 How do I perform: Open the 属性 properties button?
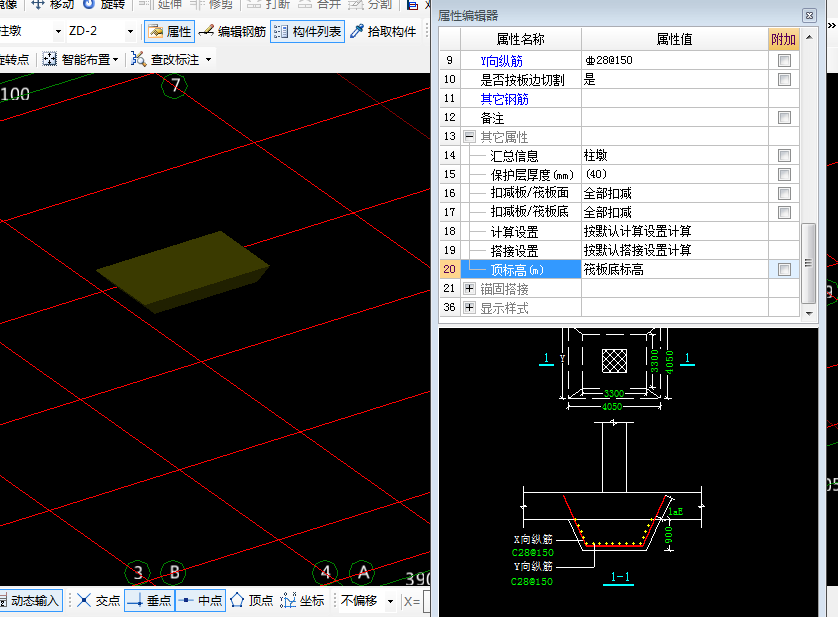pos(169,32)
